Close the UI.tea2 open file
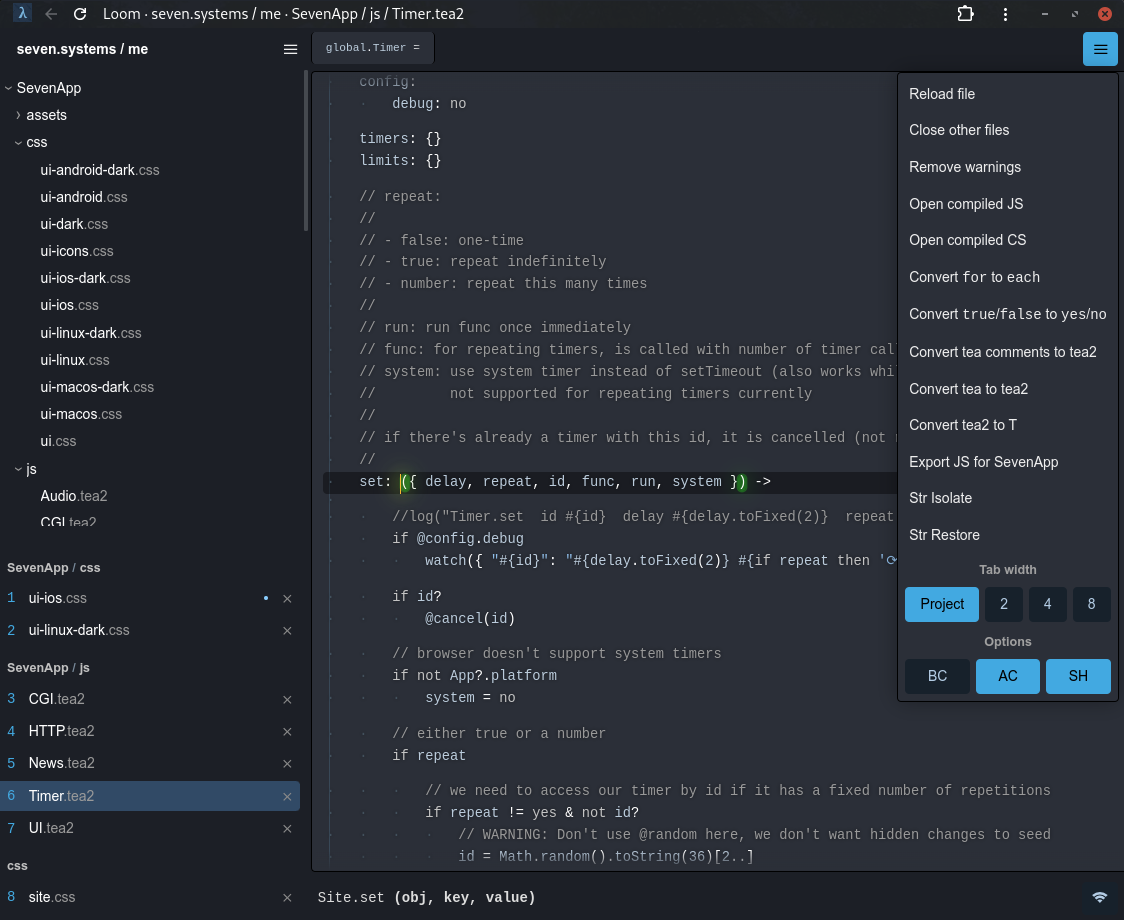 287,828
